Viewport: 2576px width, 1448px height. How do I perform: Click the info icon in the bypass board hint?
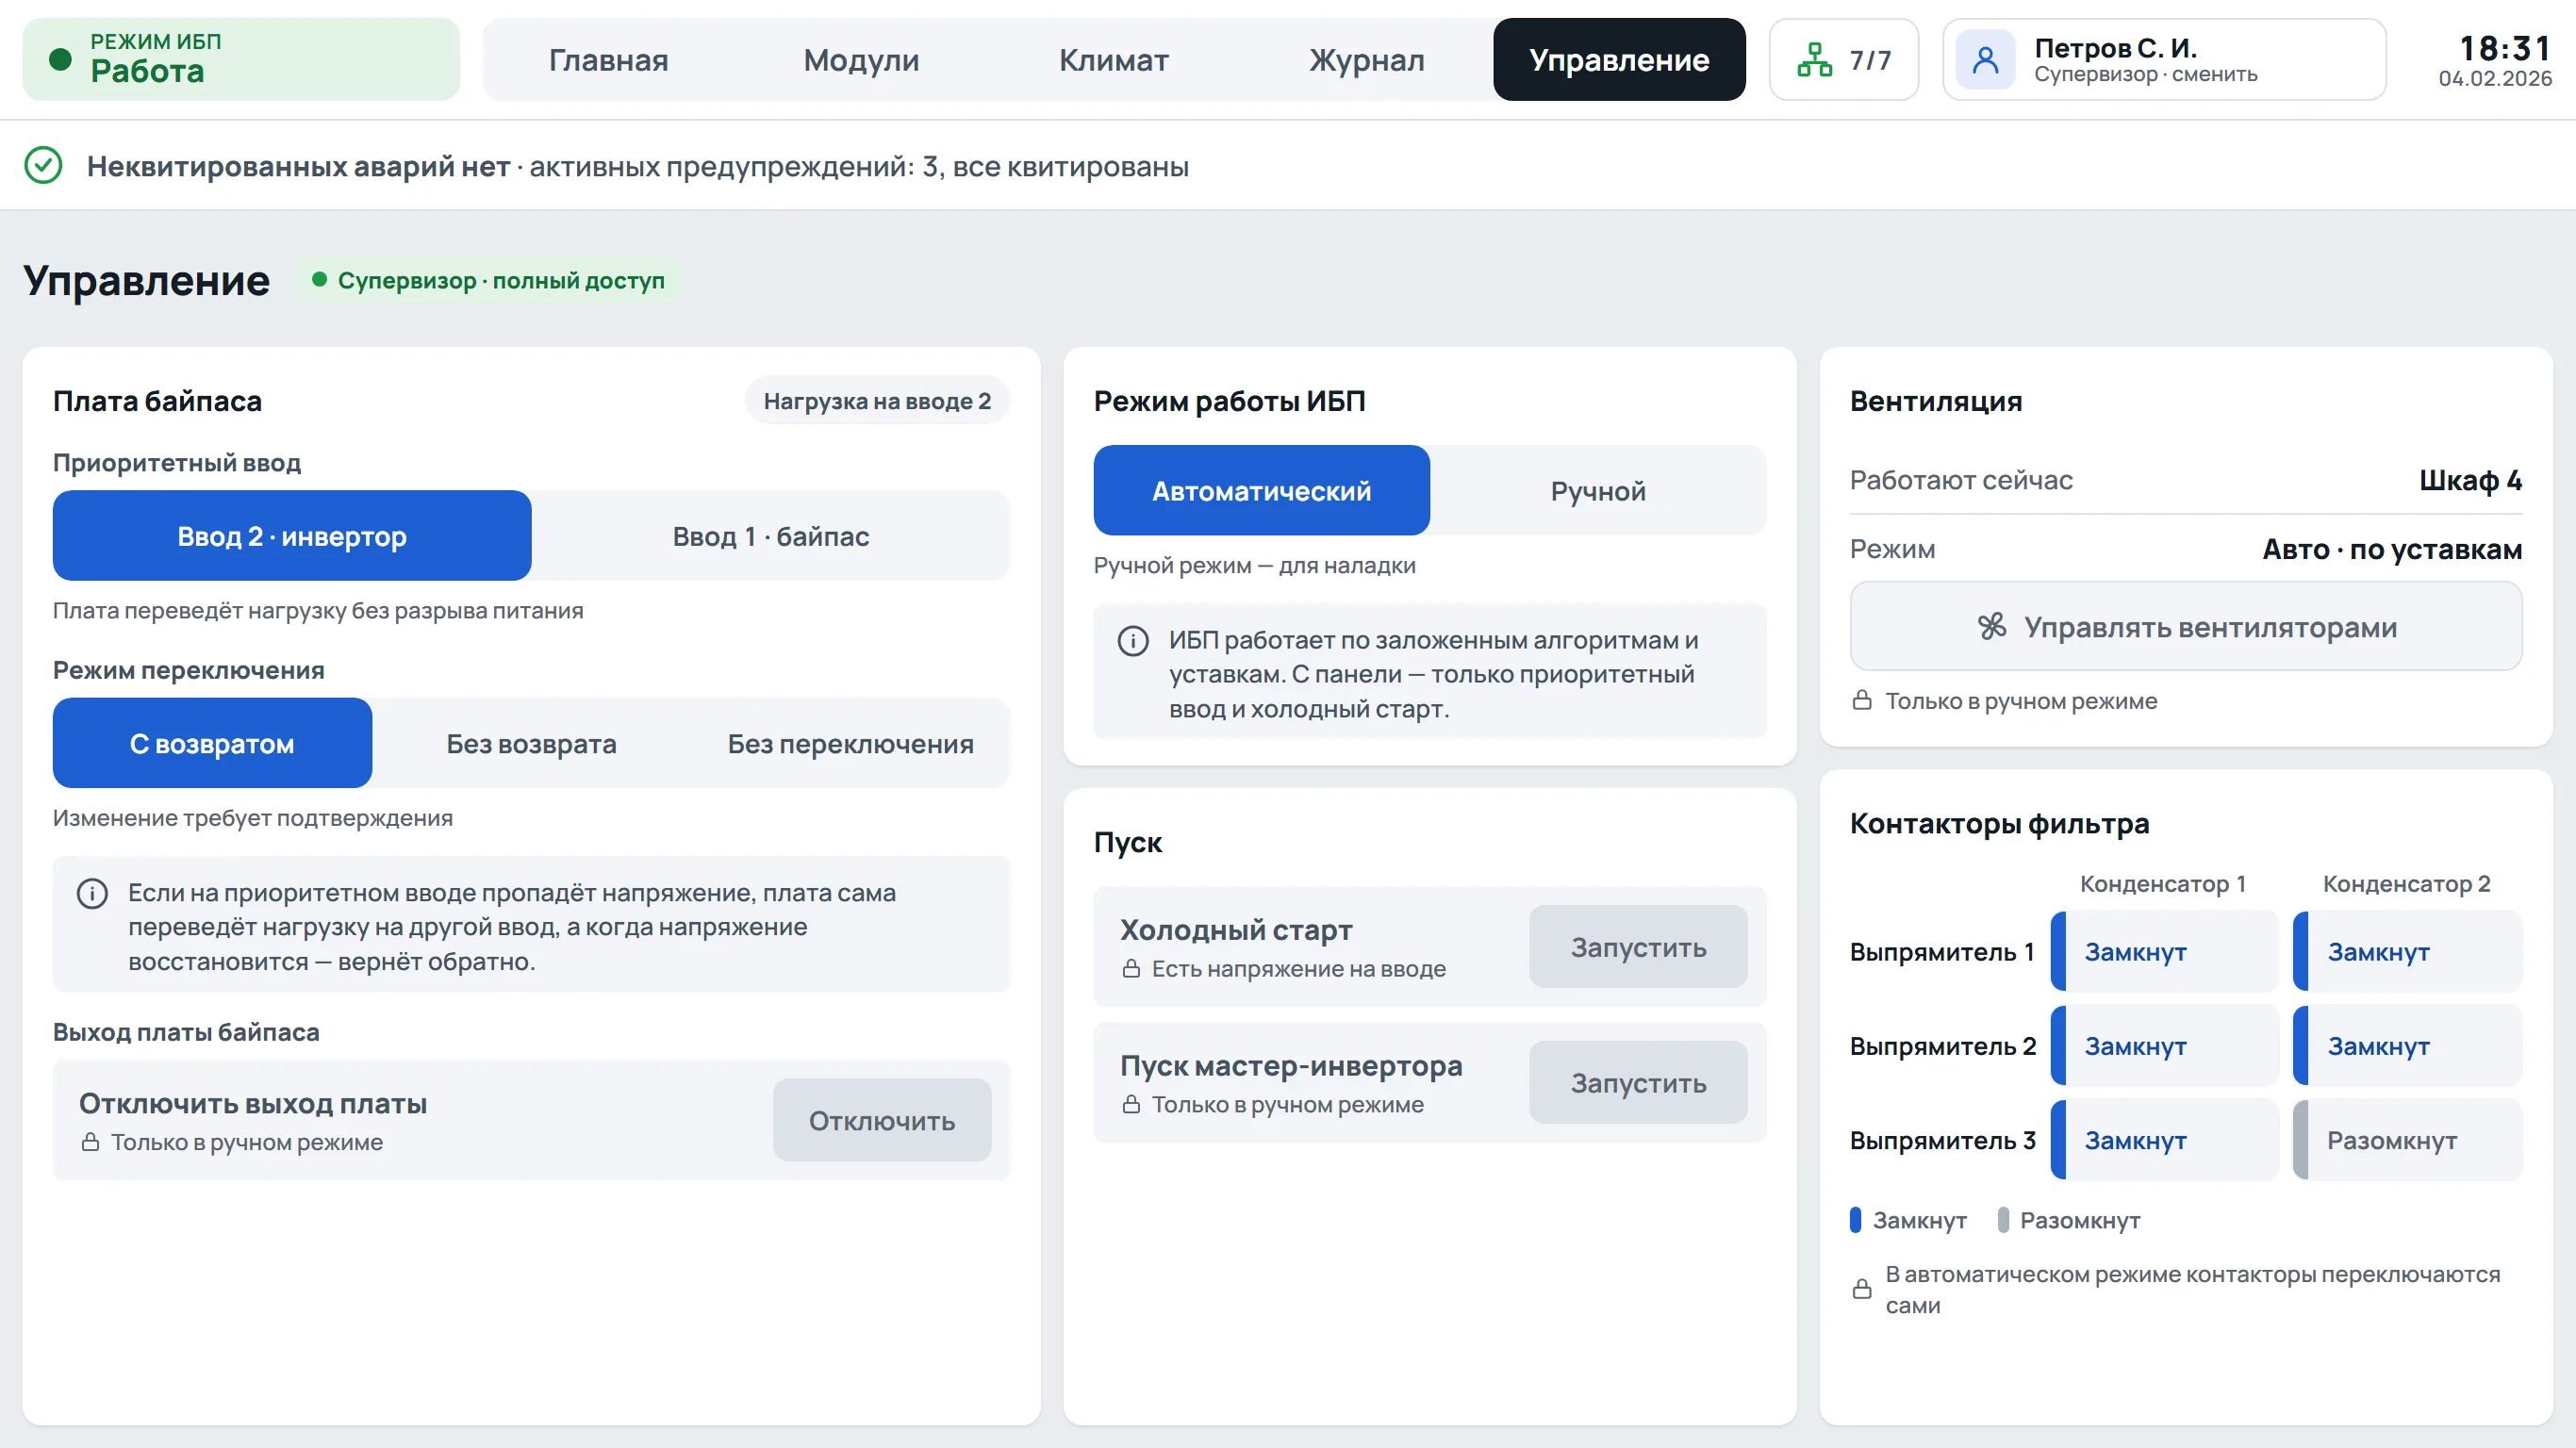pos(92,893)
